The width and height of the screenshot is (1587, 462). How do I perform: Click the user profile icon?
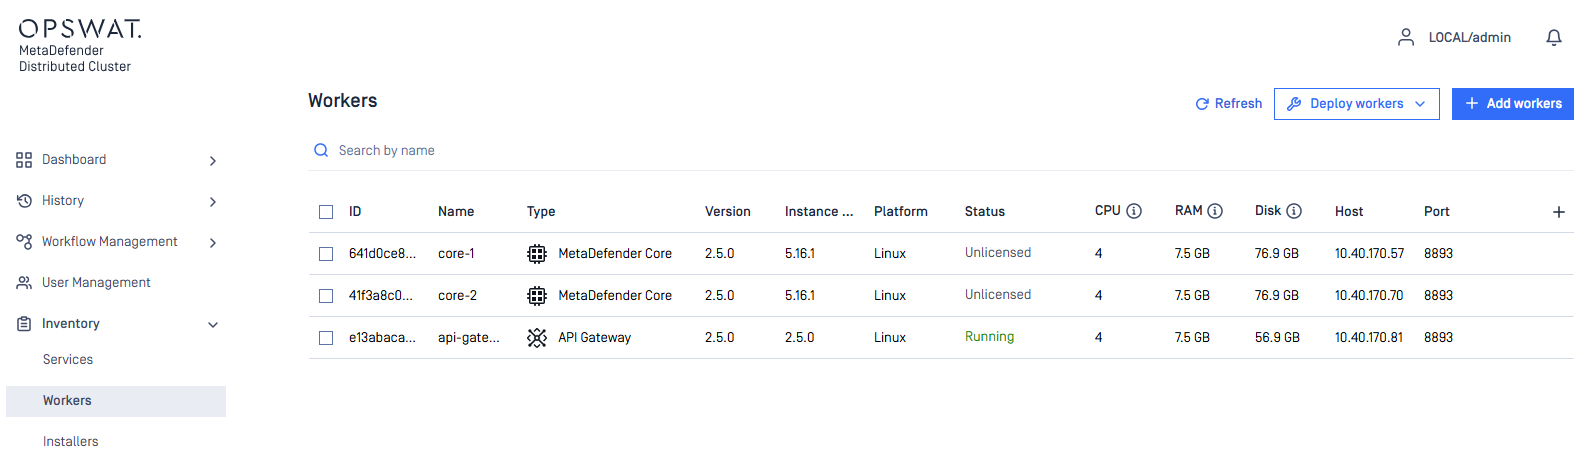(x=1406, y=38)
